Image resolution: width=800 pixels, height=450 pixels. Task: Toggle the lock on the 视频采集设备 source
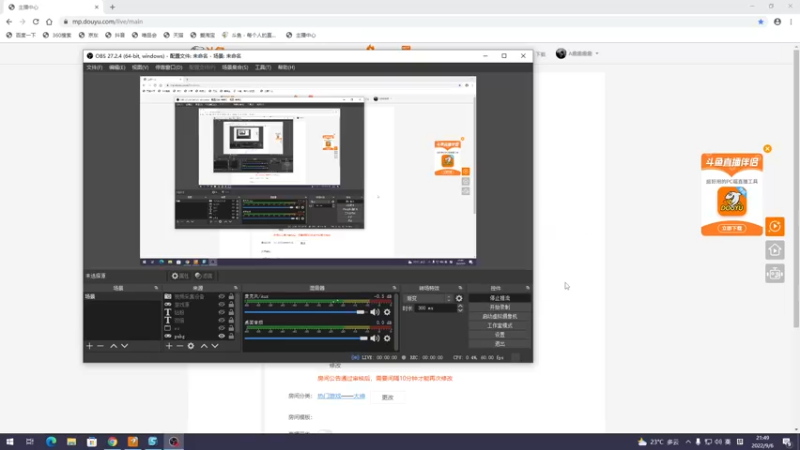click(x=231, y=296)
